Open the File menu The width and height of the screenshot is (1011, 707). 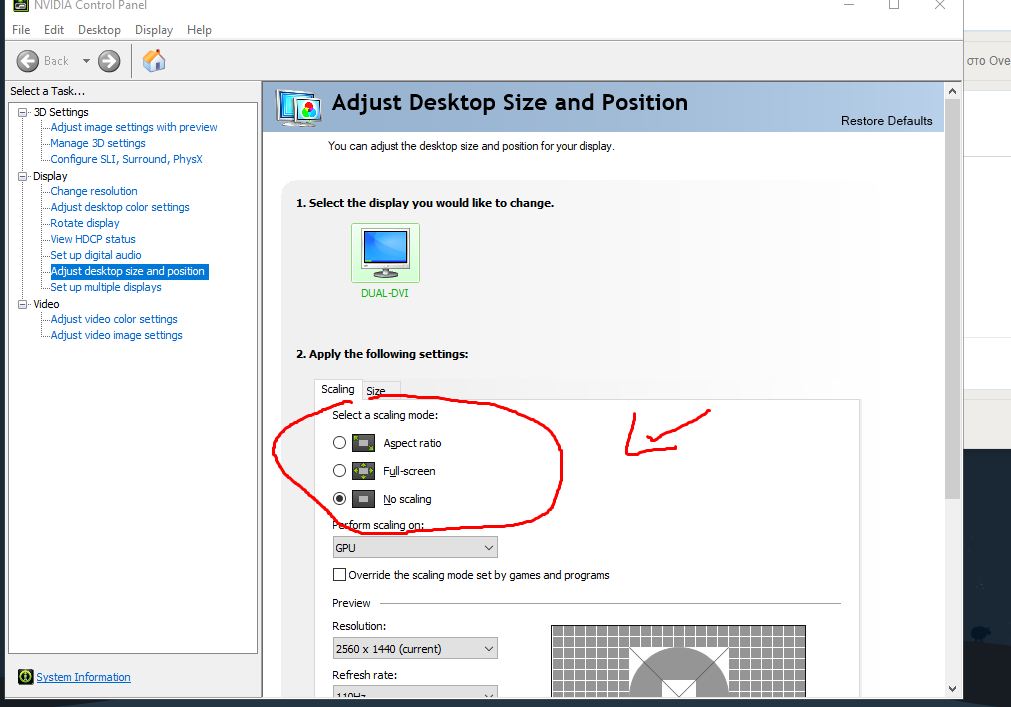click(x=21, y=30)
